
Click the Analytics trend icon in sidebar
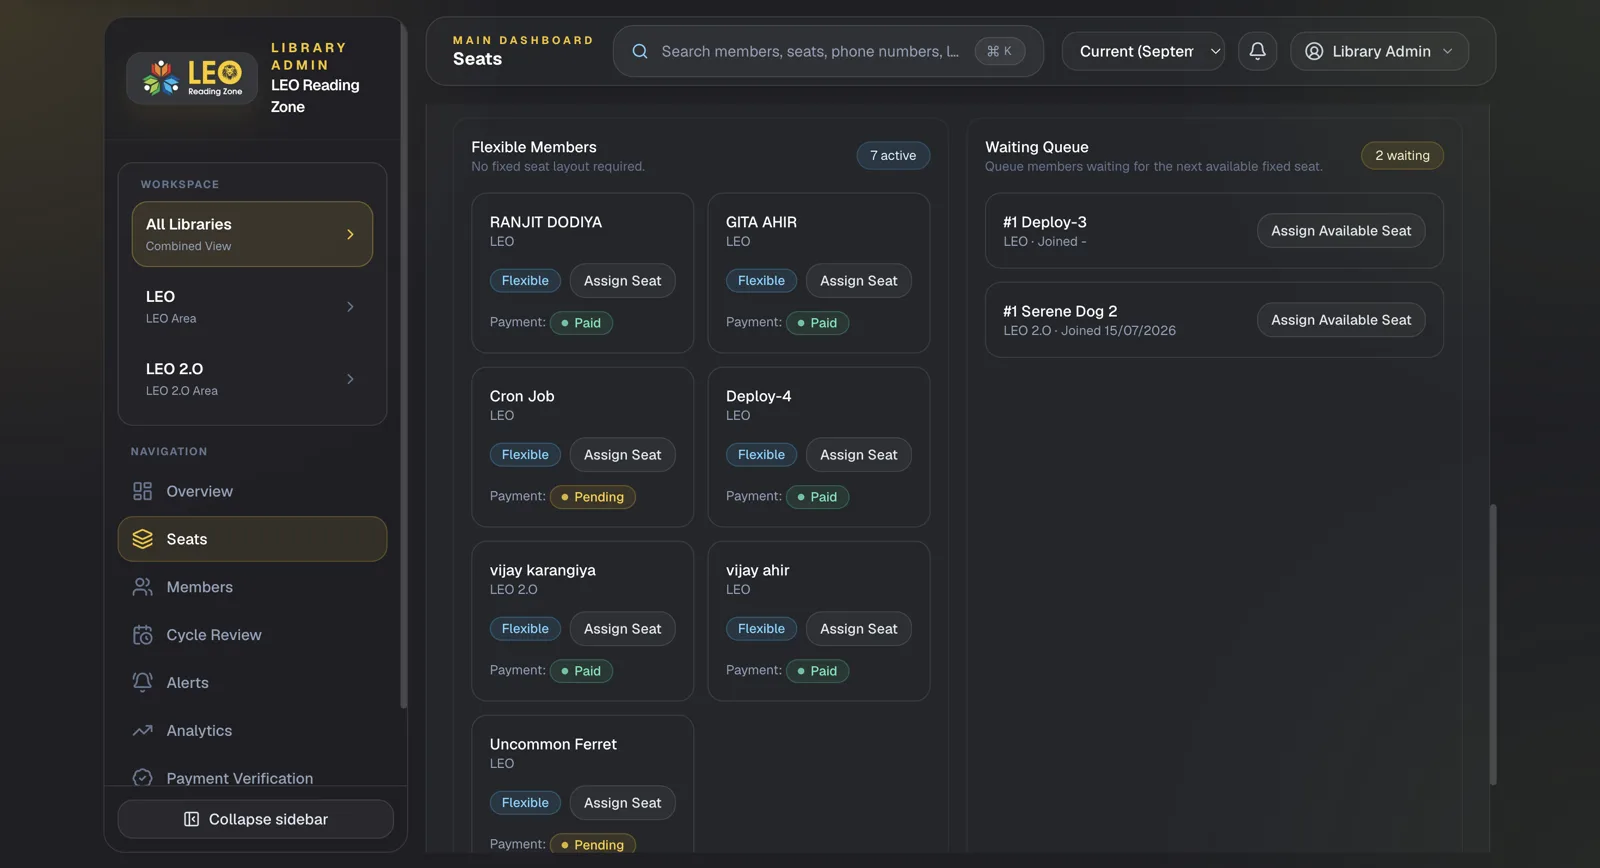tap(143, 731)
